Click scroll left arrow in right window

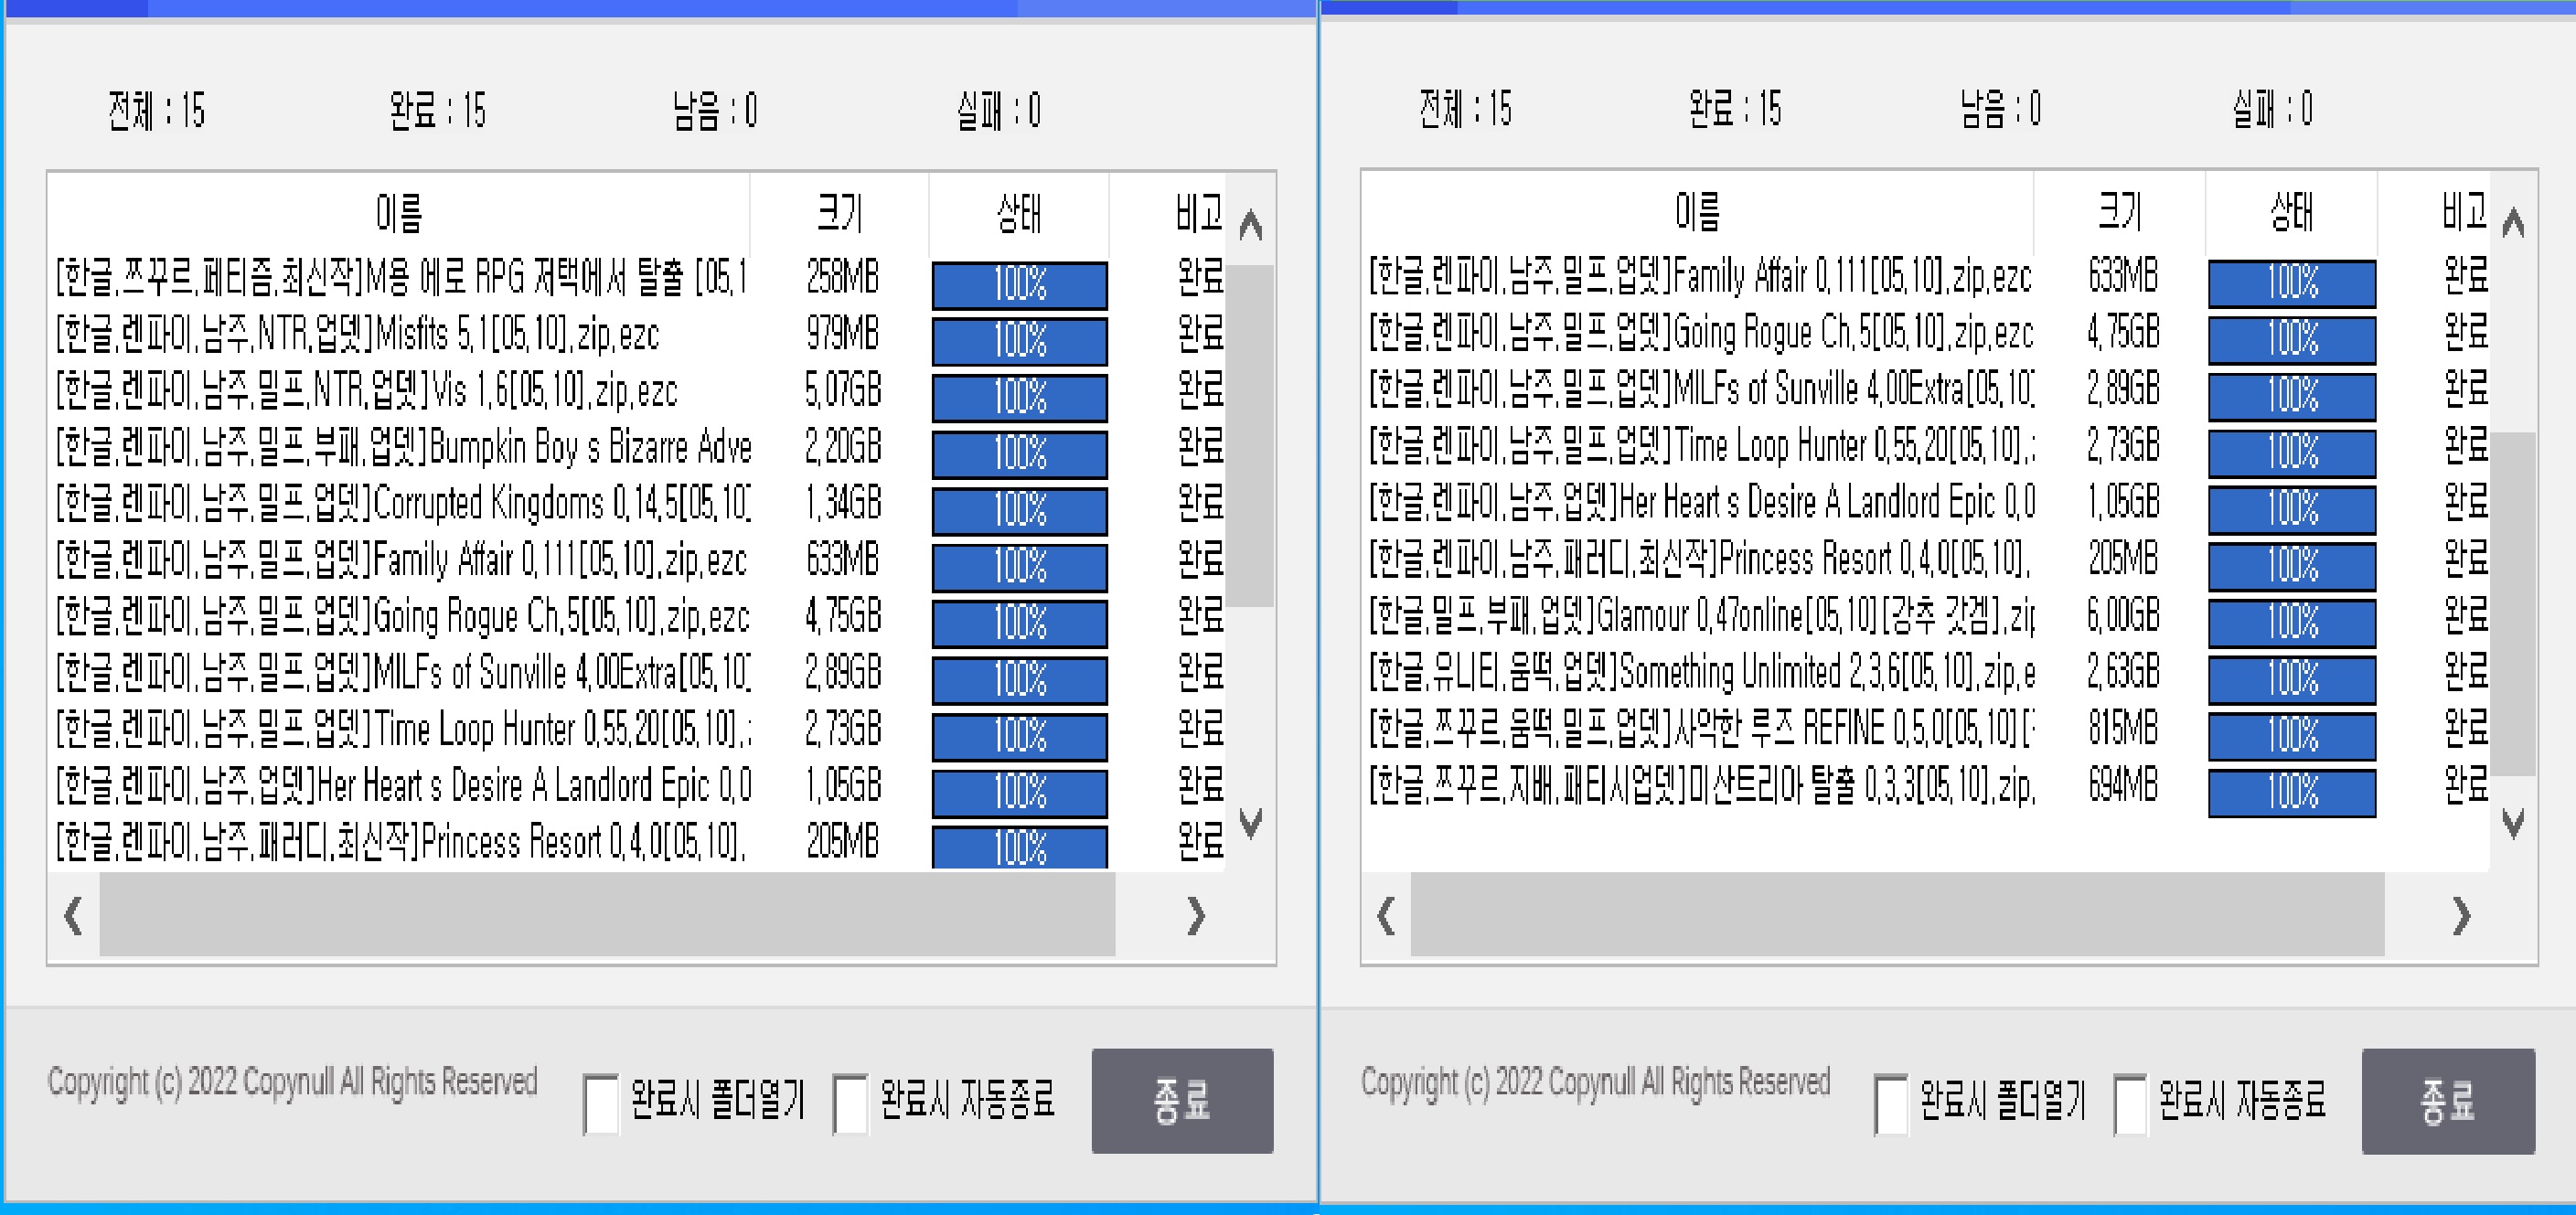(1386, 915)
